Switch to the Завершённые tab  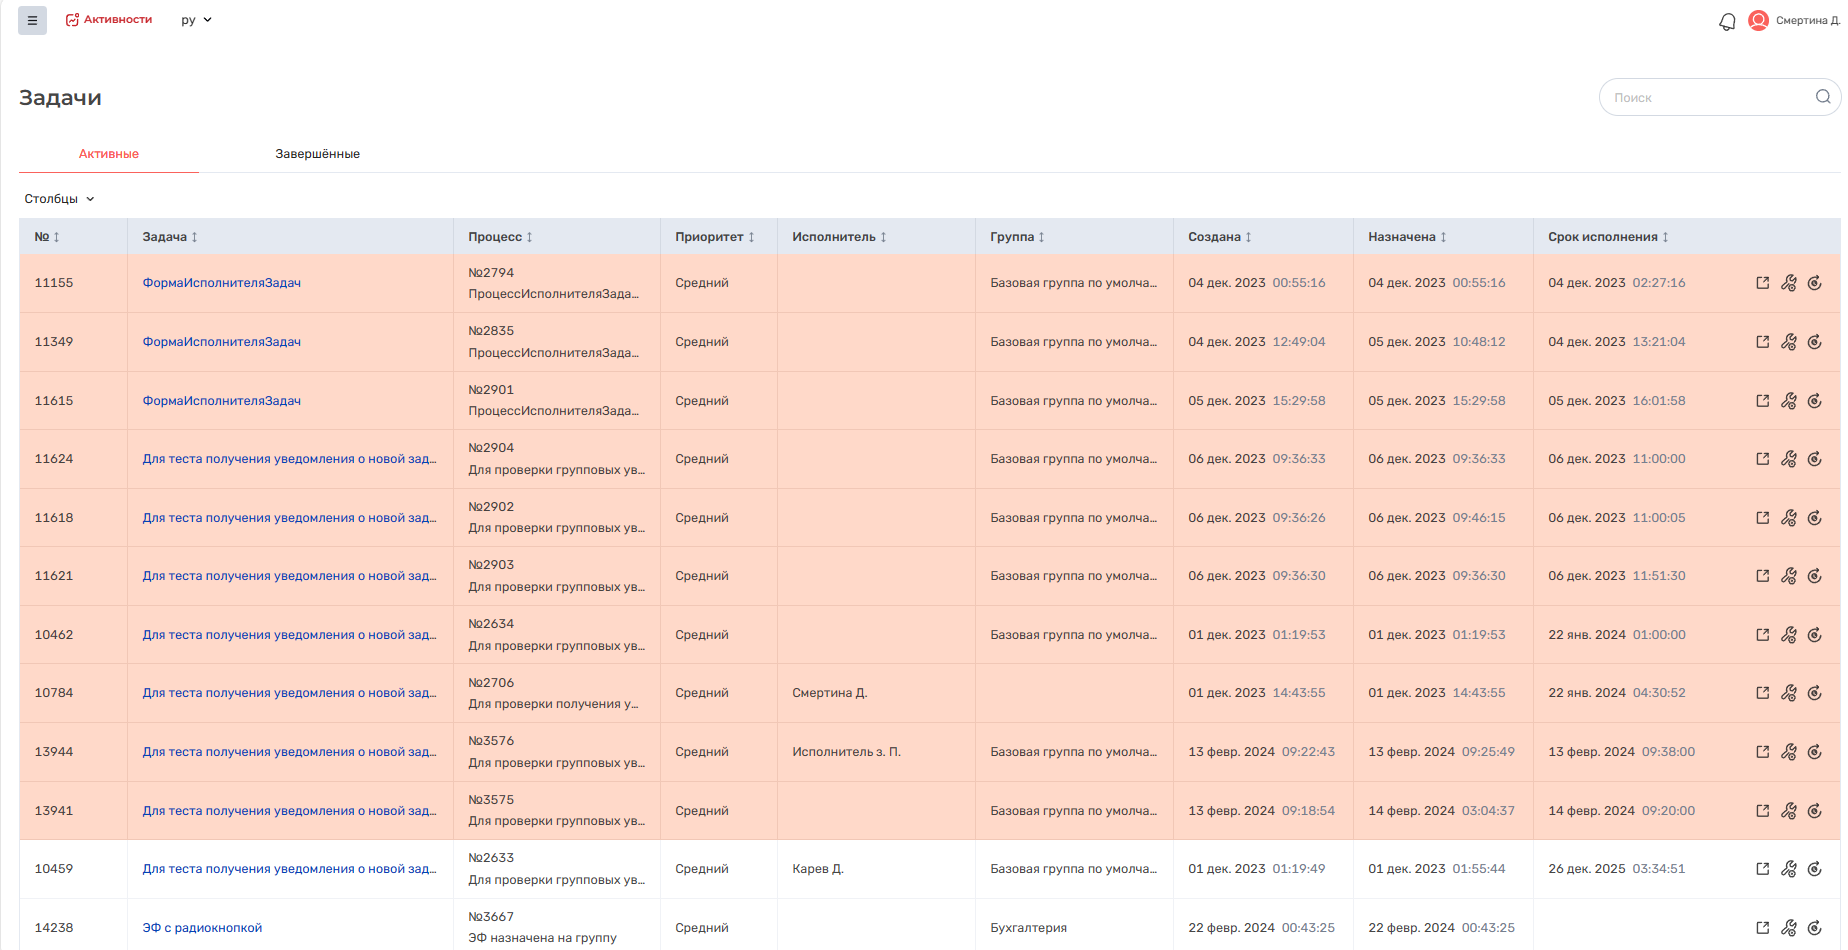tap(317, 154)
